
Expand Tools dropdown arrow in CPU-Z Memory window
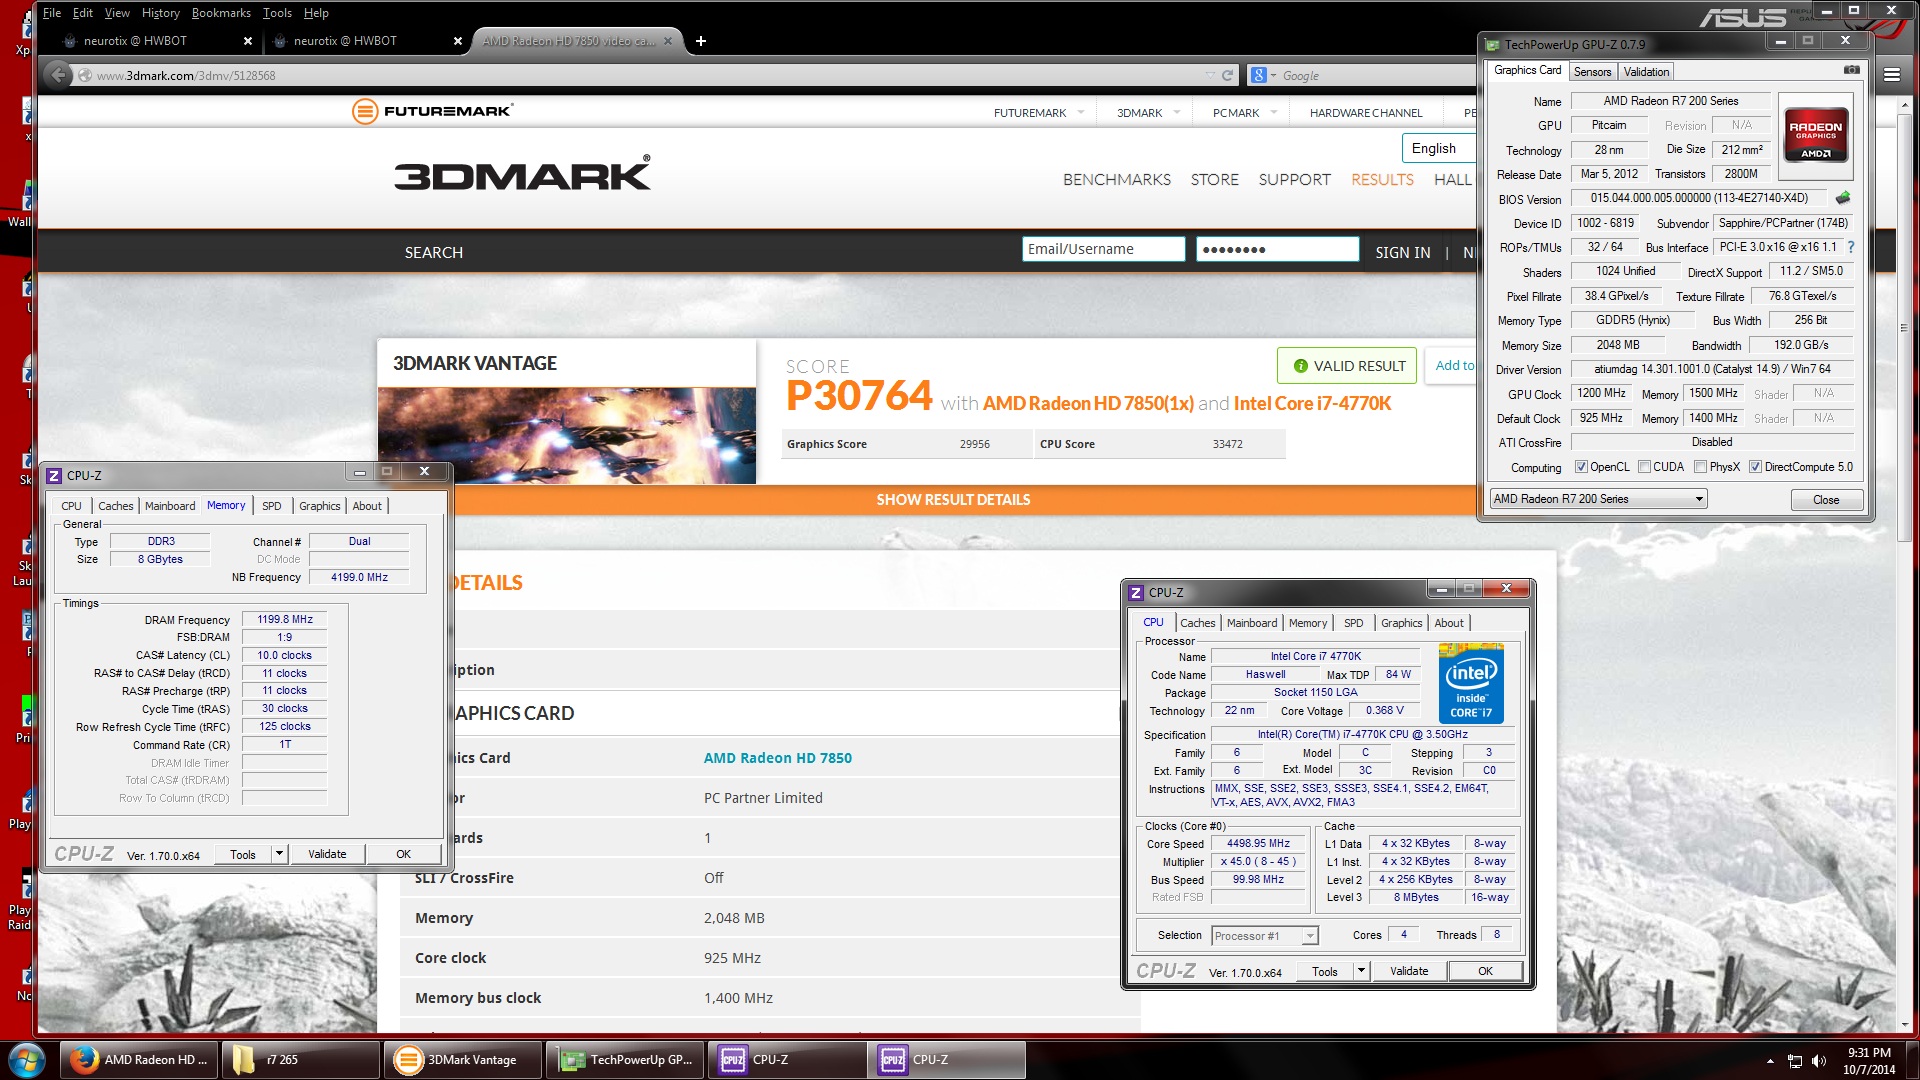pyautogui.click(x=280, y=854)
